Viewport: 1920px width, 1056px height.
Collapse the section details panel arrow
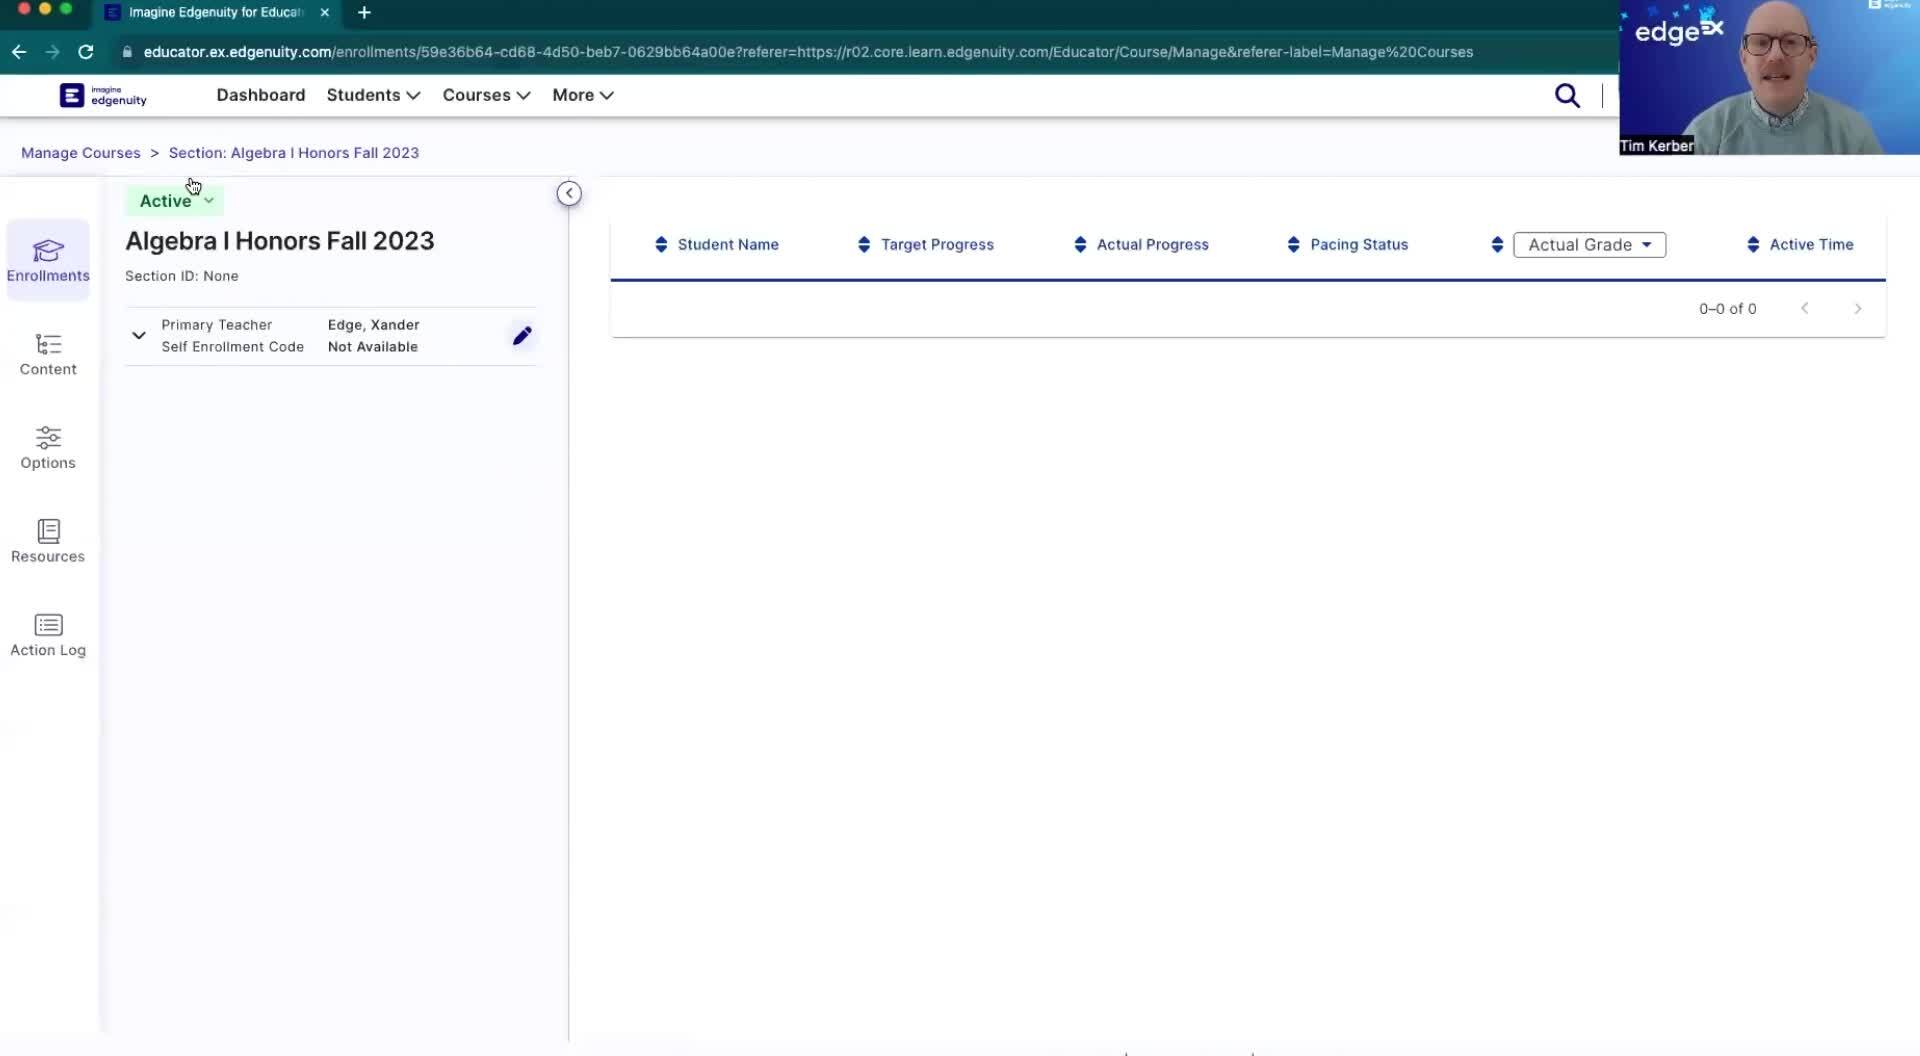(x=569, y=194)
